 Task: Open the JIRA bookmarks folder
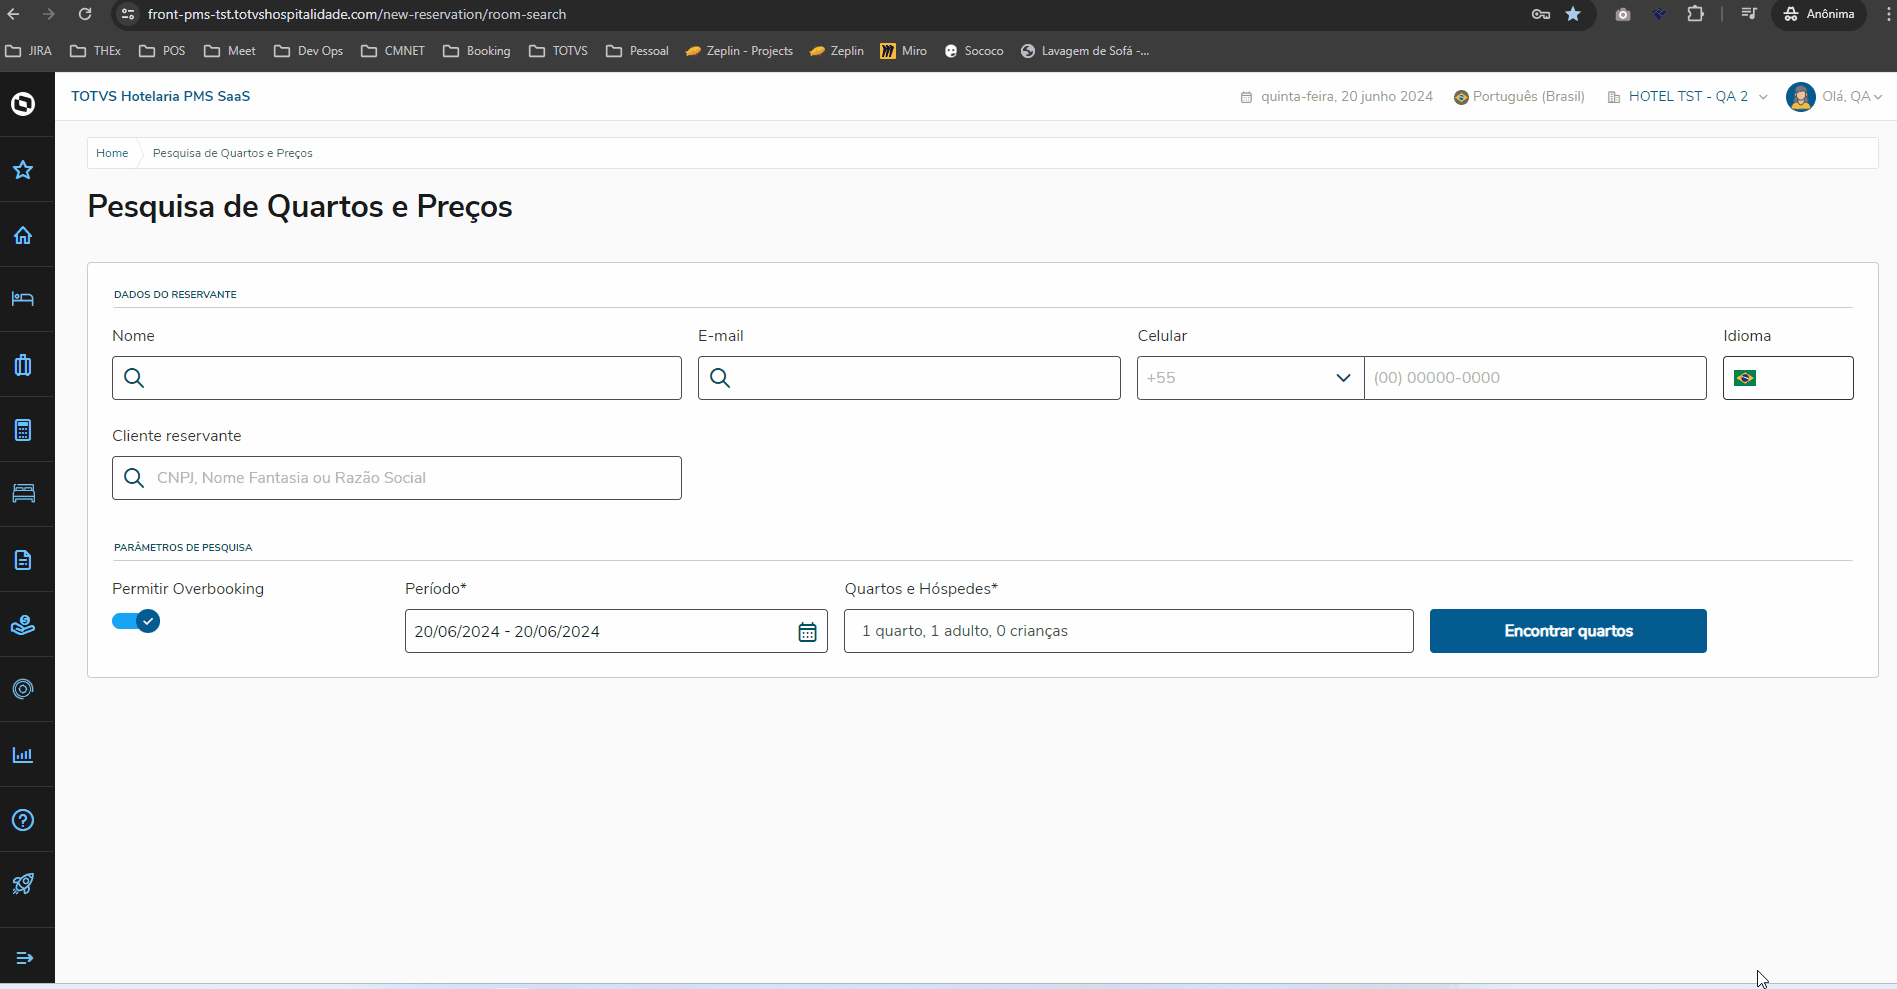(x=29, y=51)
